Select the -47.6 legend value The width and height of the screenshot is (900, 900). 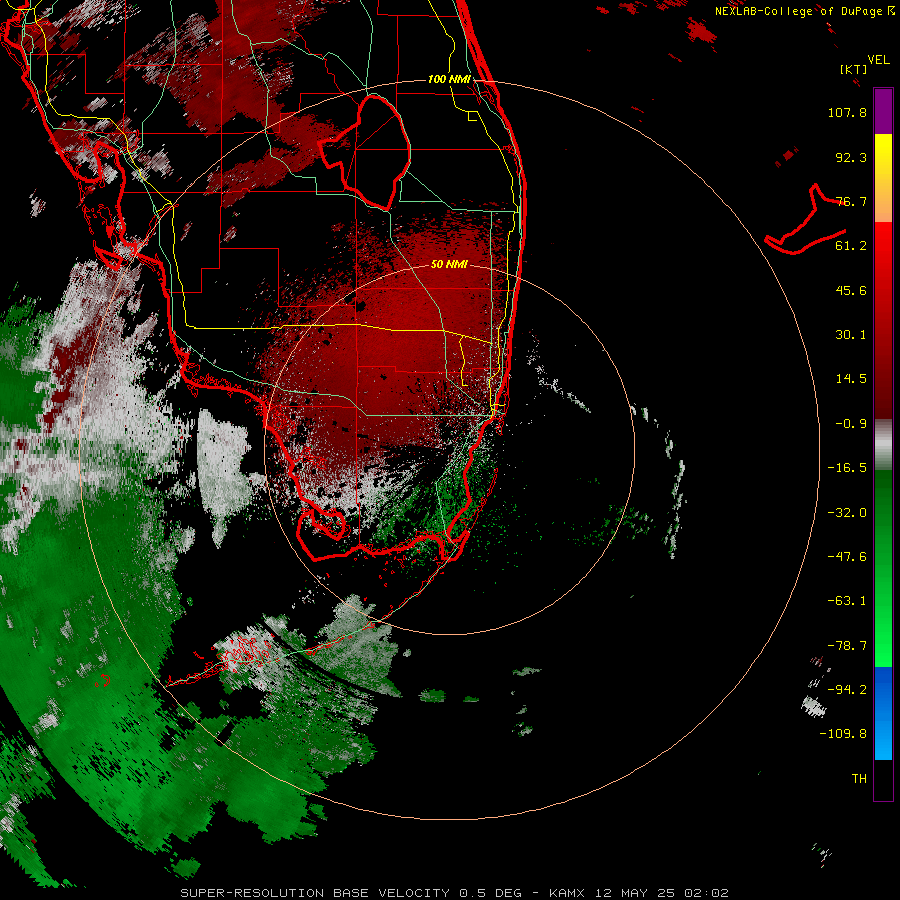tap(847, 557)
